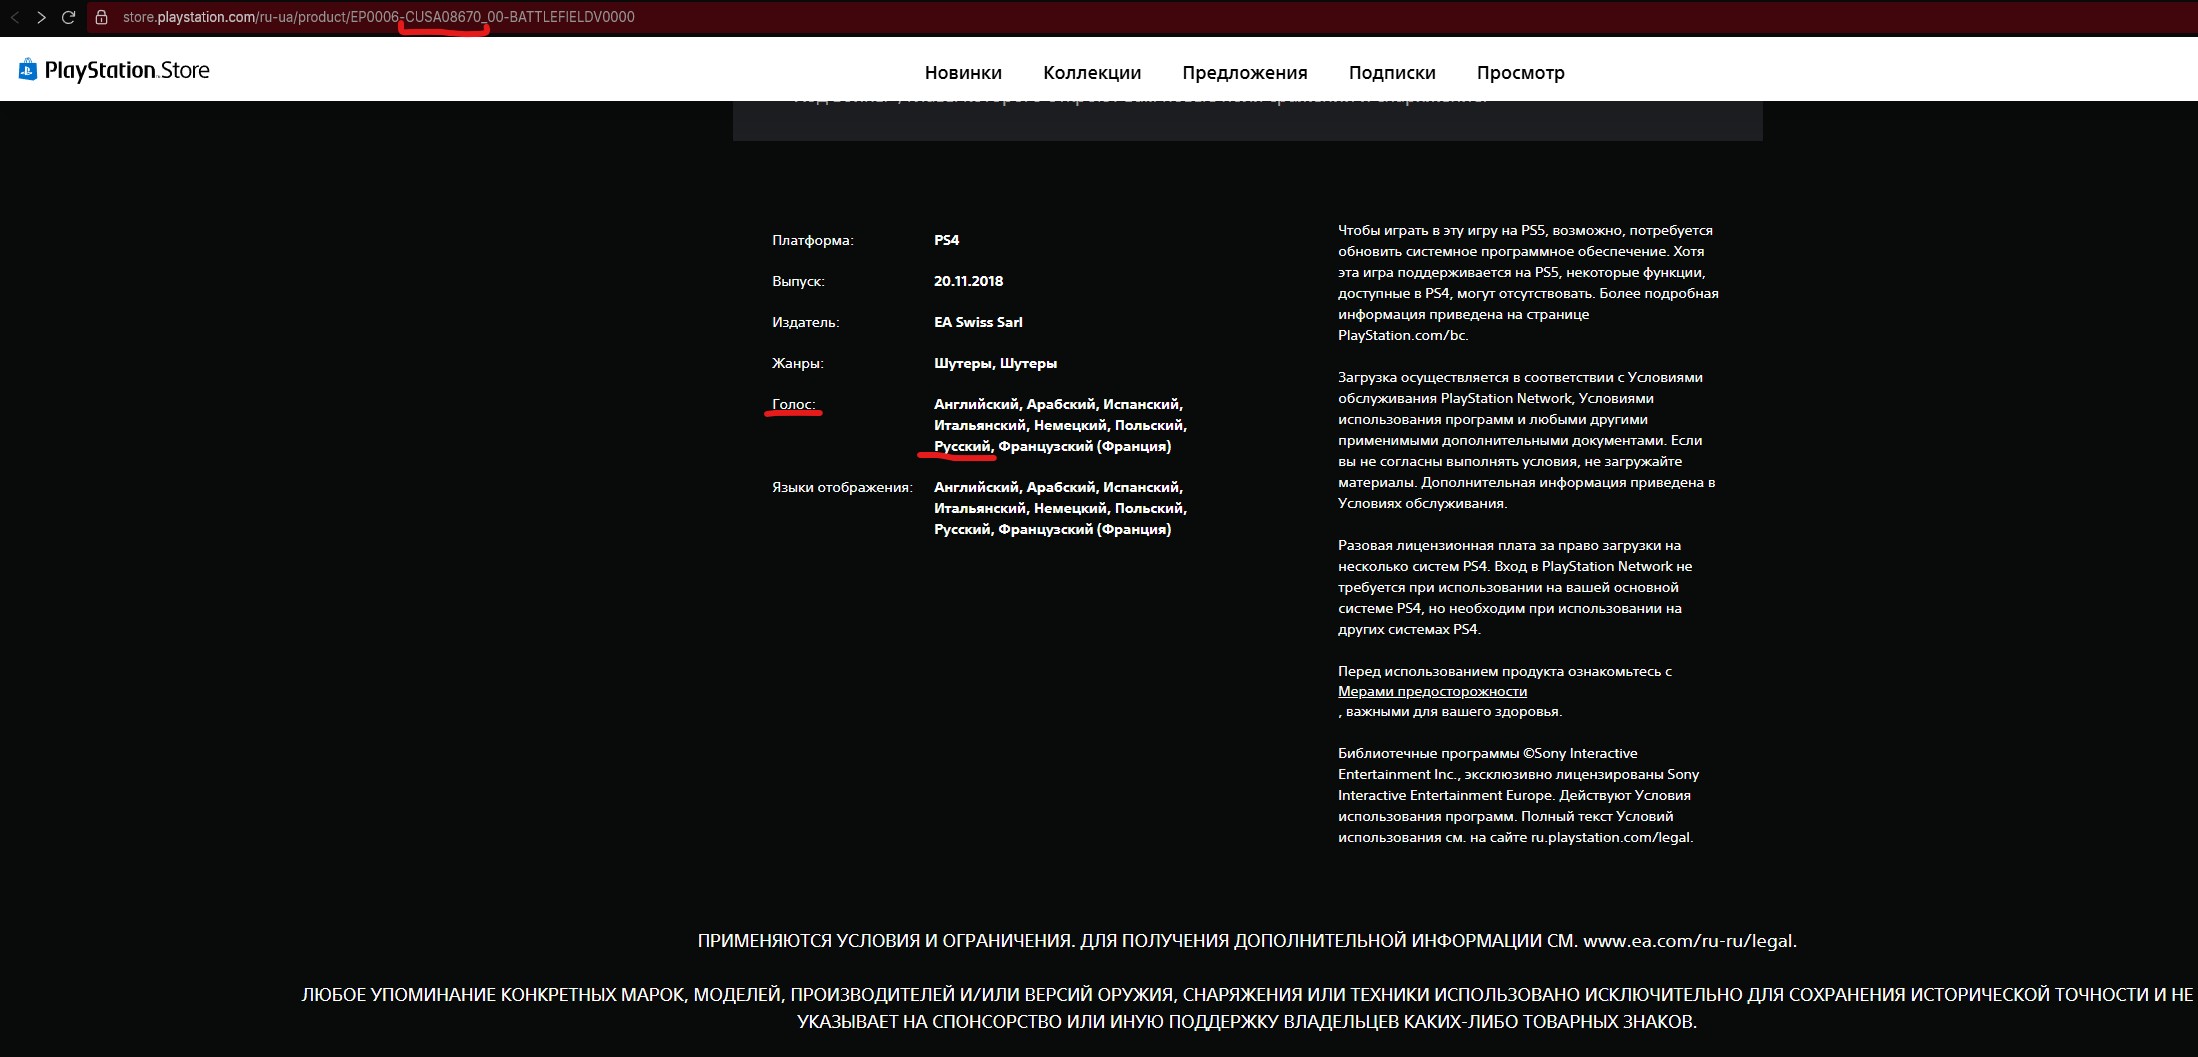The image size is (2198, 1057).
Task: Open the Предложения menu
Action: 1245,73
